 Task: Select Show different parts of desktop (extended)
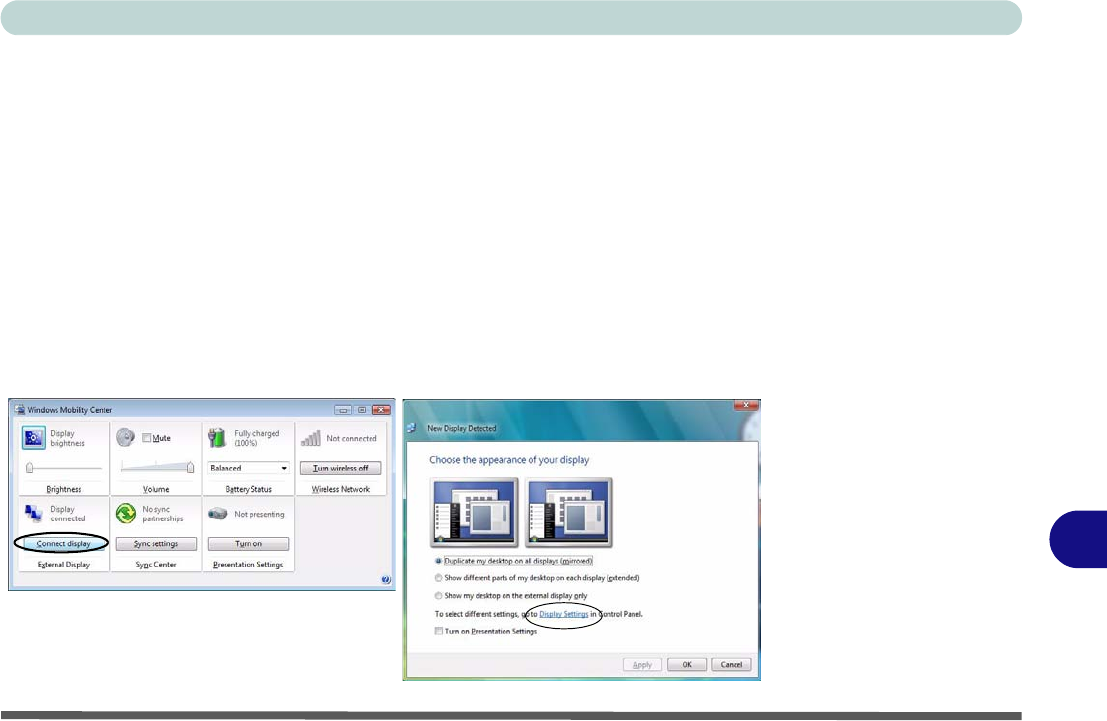click(438, 578)
